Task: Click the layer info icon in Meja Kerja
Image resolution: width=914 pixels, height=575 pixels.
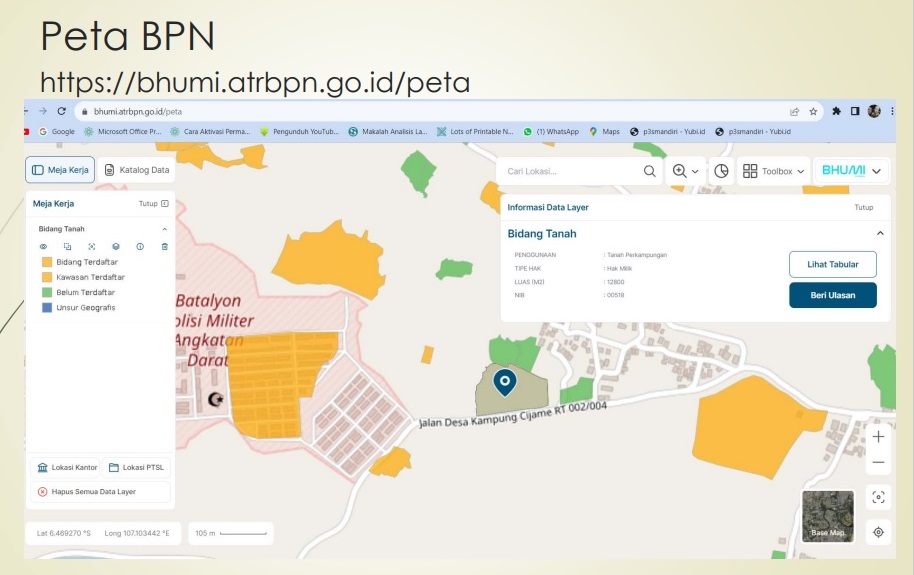Action: click(140, 246)
